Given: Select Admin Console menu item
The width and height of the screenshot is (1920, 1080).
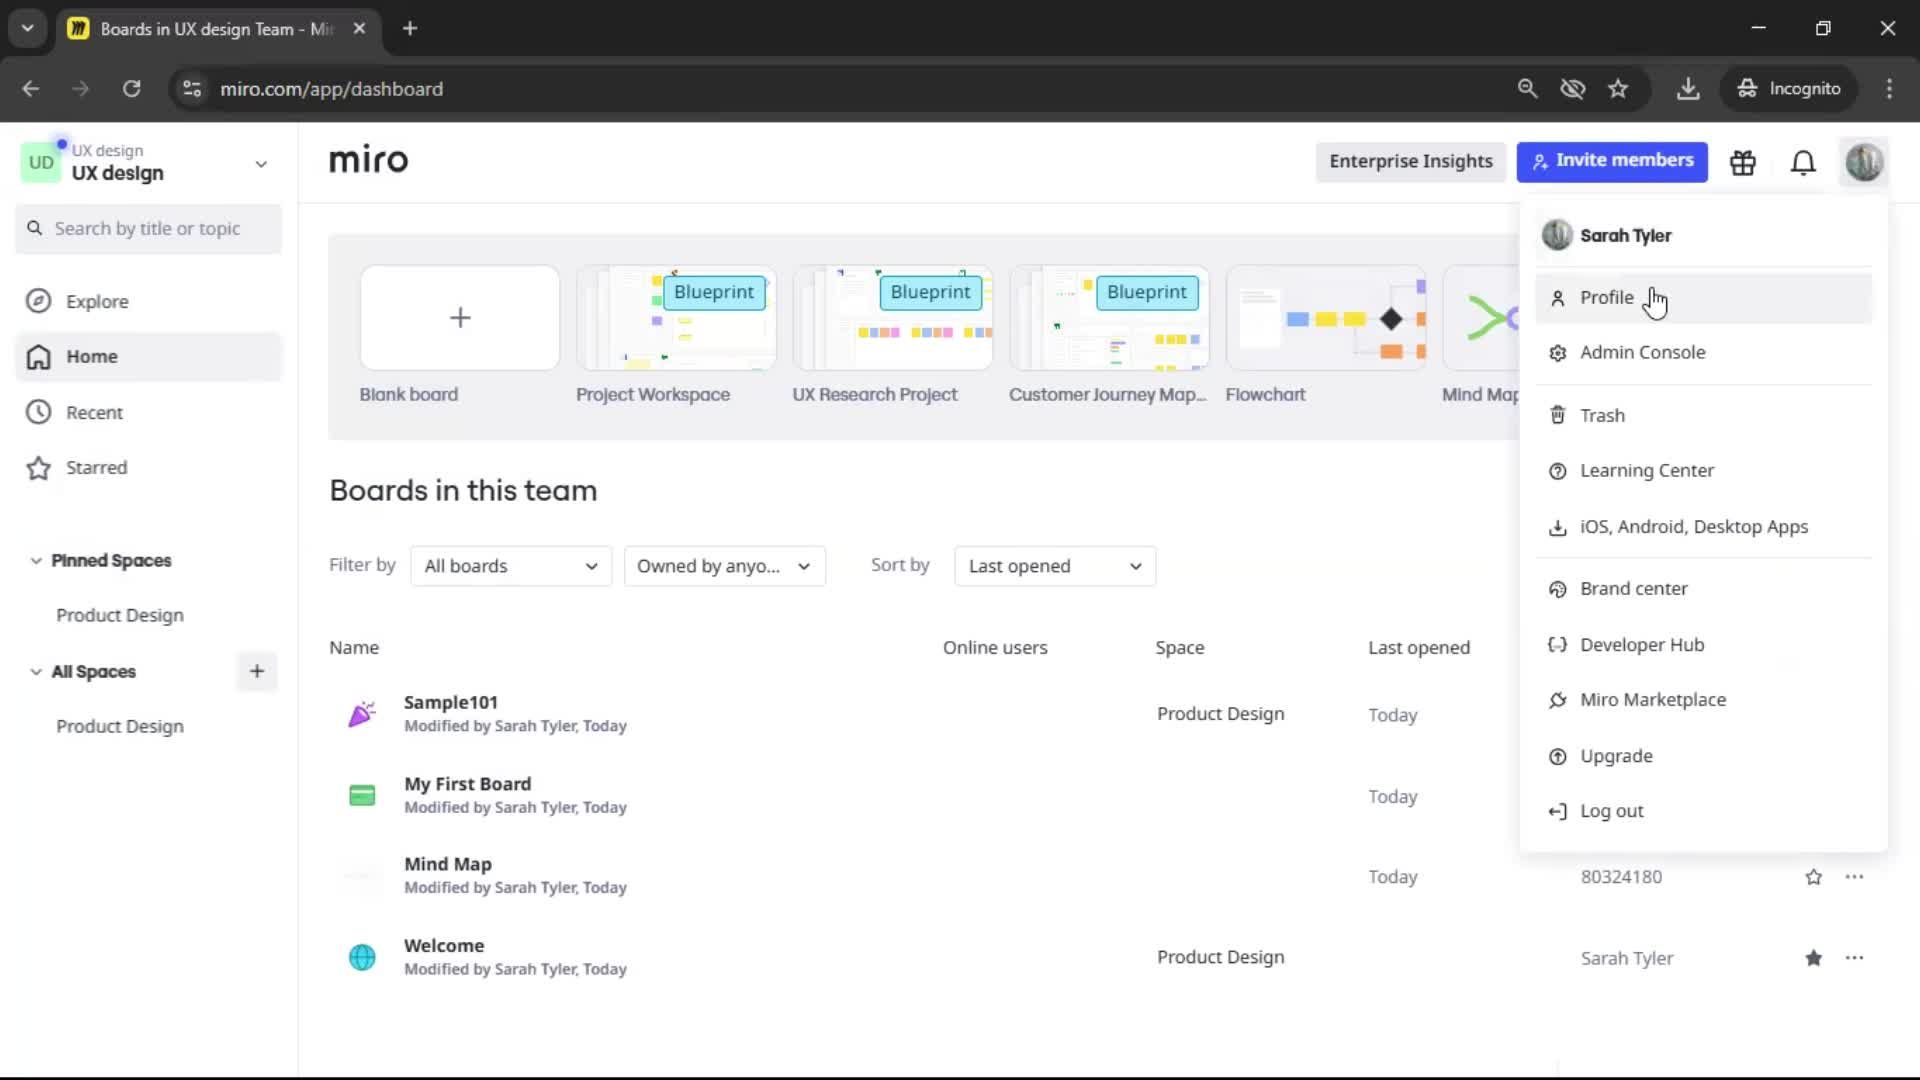Looking at the screenshot, I should coord(1703,353).
